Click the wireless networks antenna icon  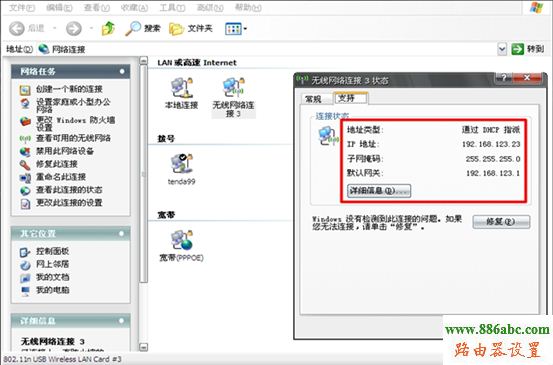click(x=25, y=139)
